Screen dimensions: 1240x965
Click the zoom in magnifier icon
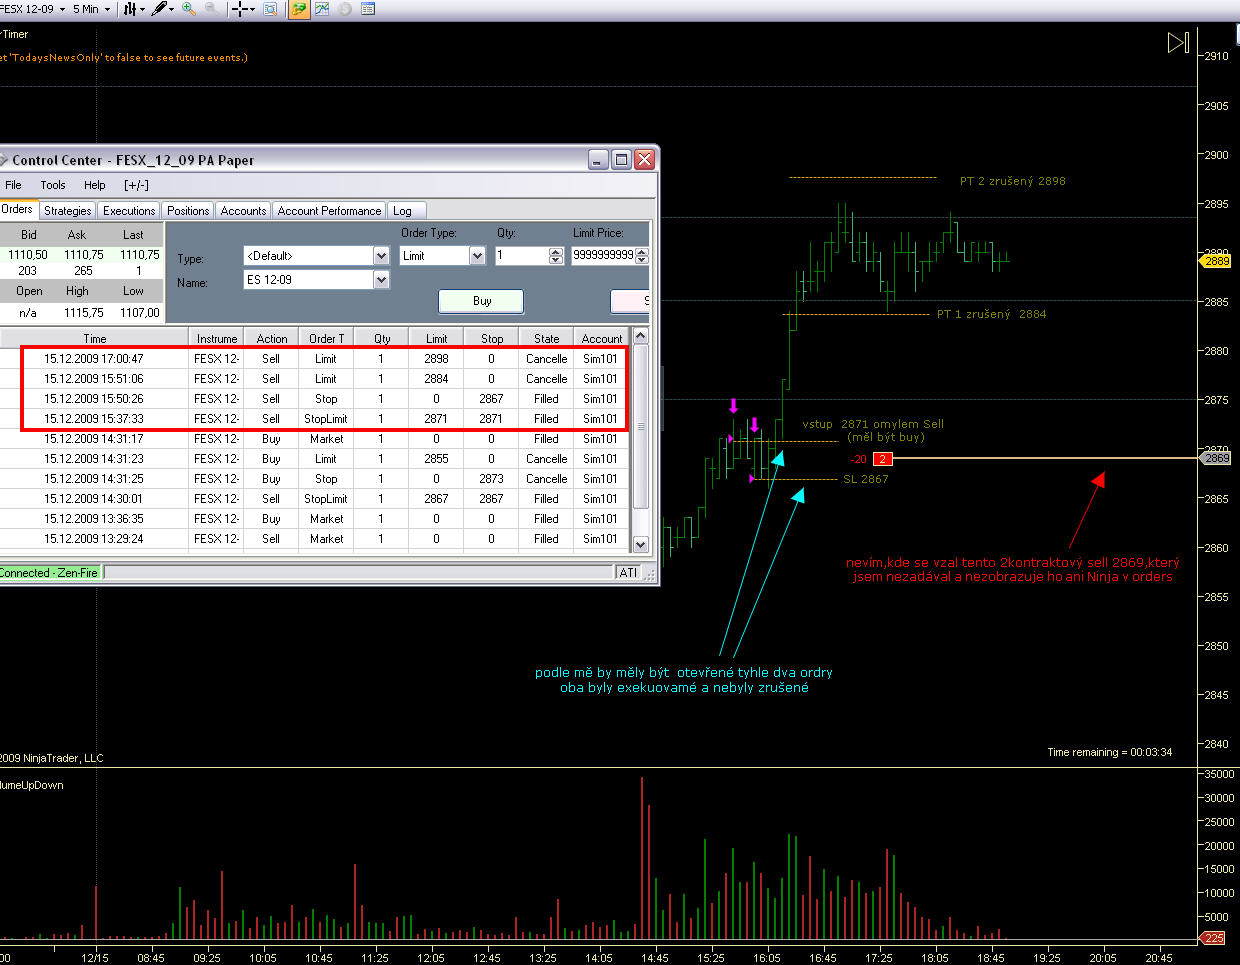point(188,9)
